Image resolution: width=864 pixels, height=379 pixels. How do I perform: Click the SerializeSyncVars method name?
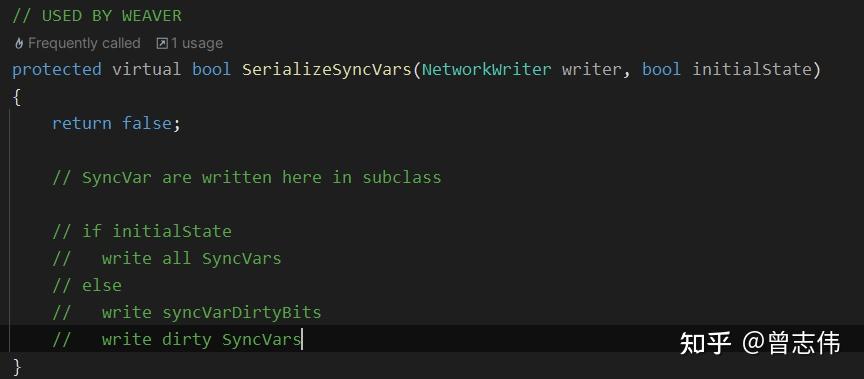click(327, 69)
